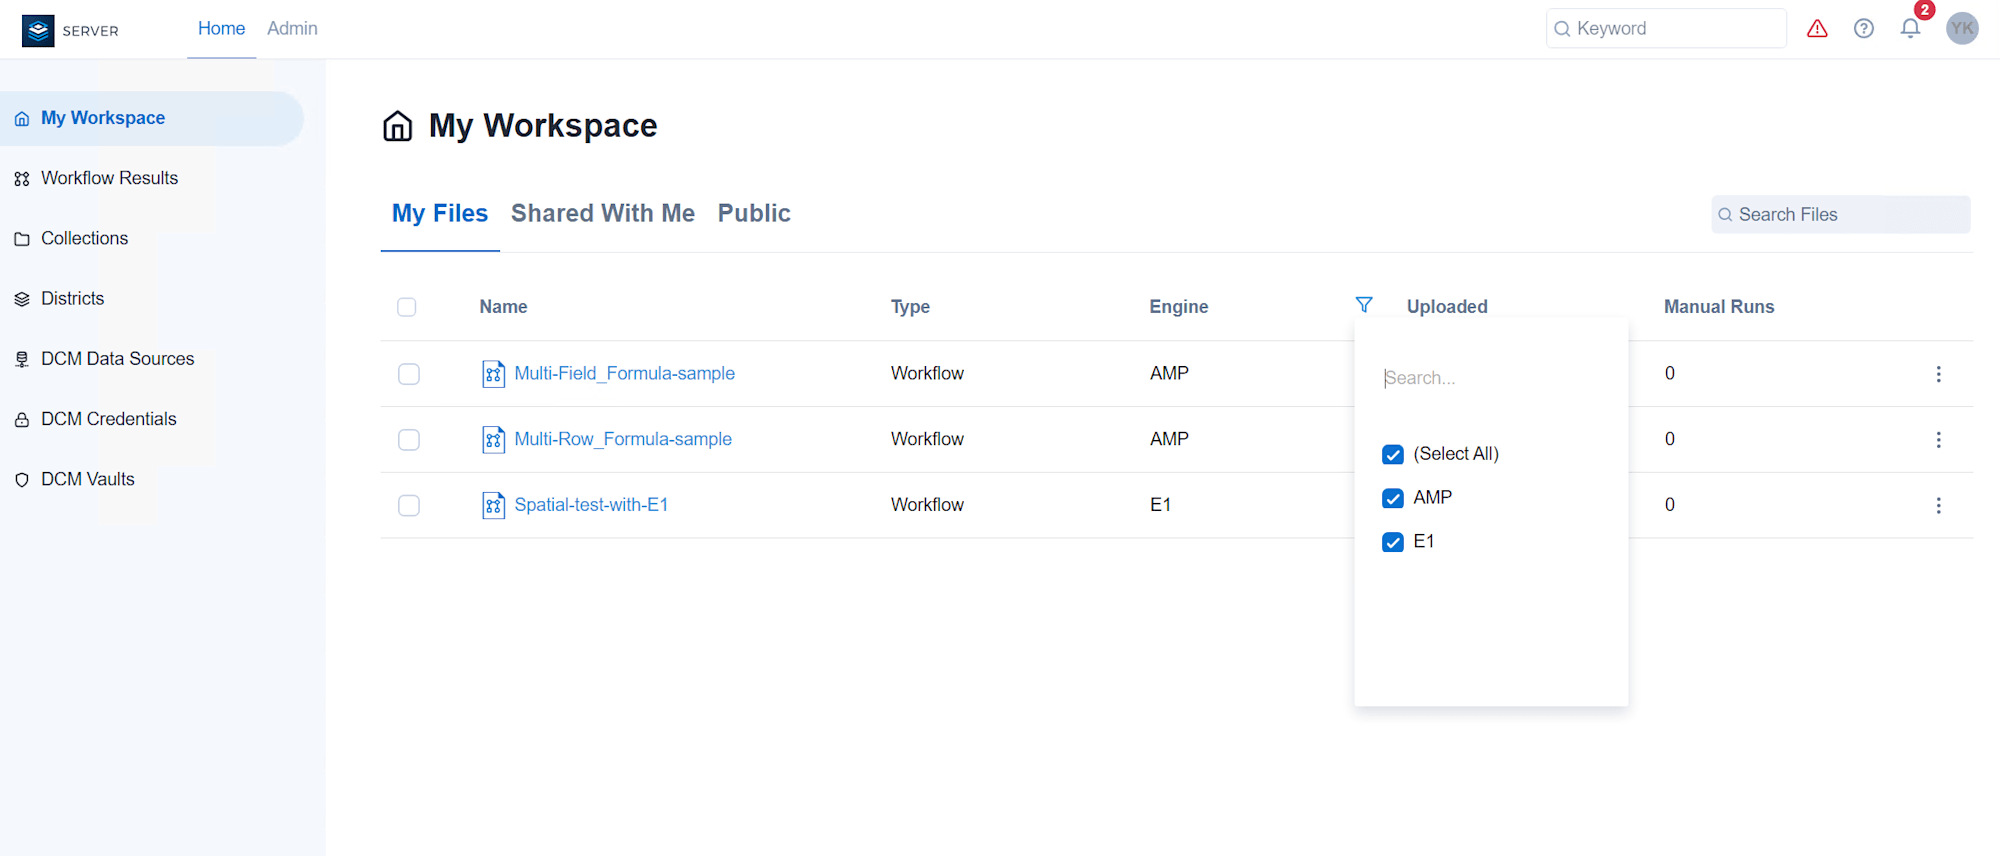Click the Collections folder sidebar icon
2000x856 pixels.
tap(22, 239)
